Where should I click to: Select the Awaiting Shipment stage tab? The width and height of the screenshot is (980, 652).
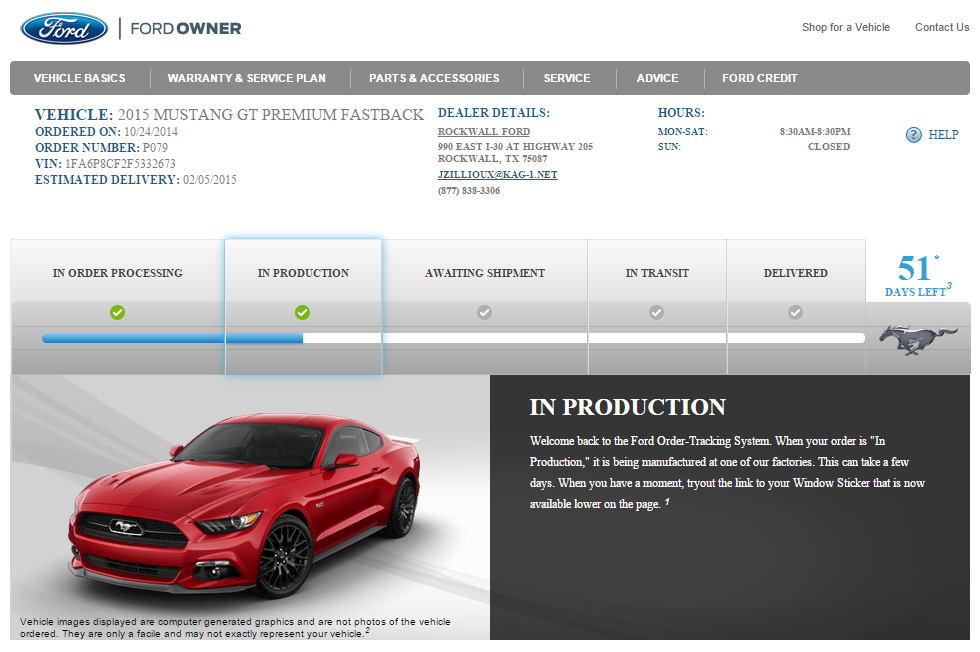[485, 273]
